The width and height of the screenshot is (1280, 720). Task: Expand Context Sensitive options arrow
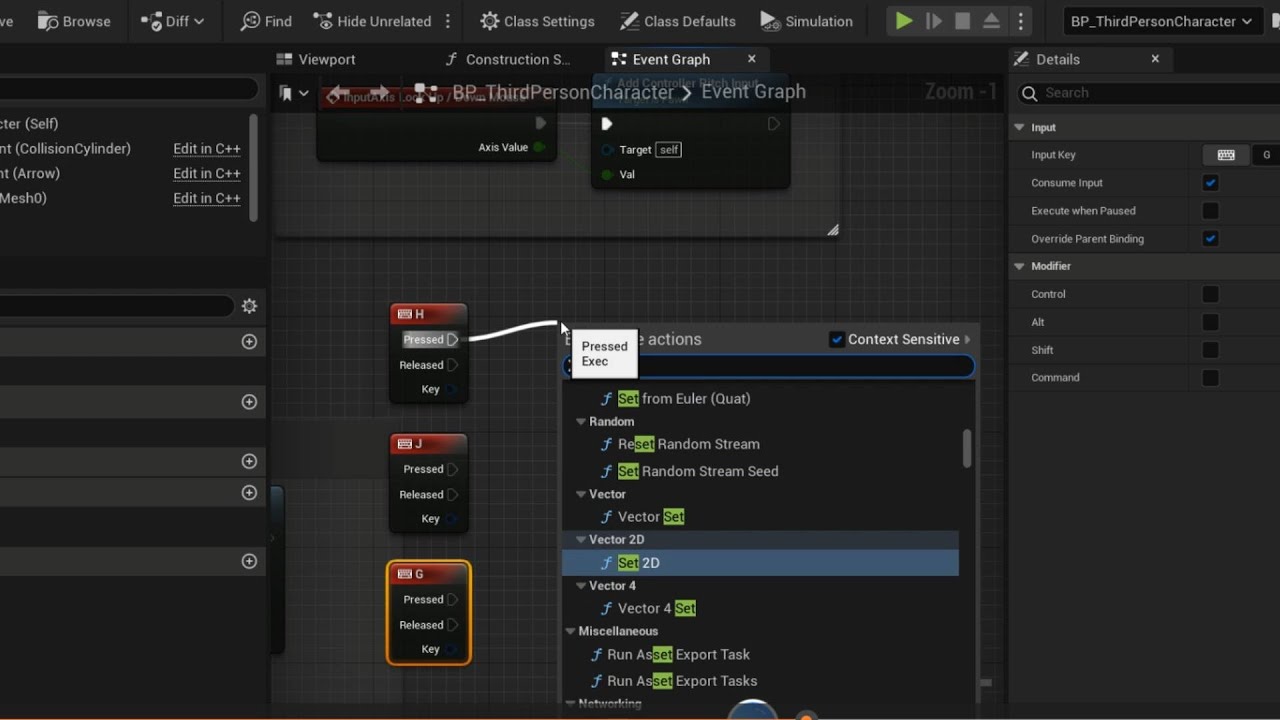(967, 339)
